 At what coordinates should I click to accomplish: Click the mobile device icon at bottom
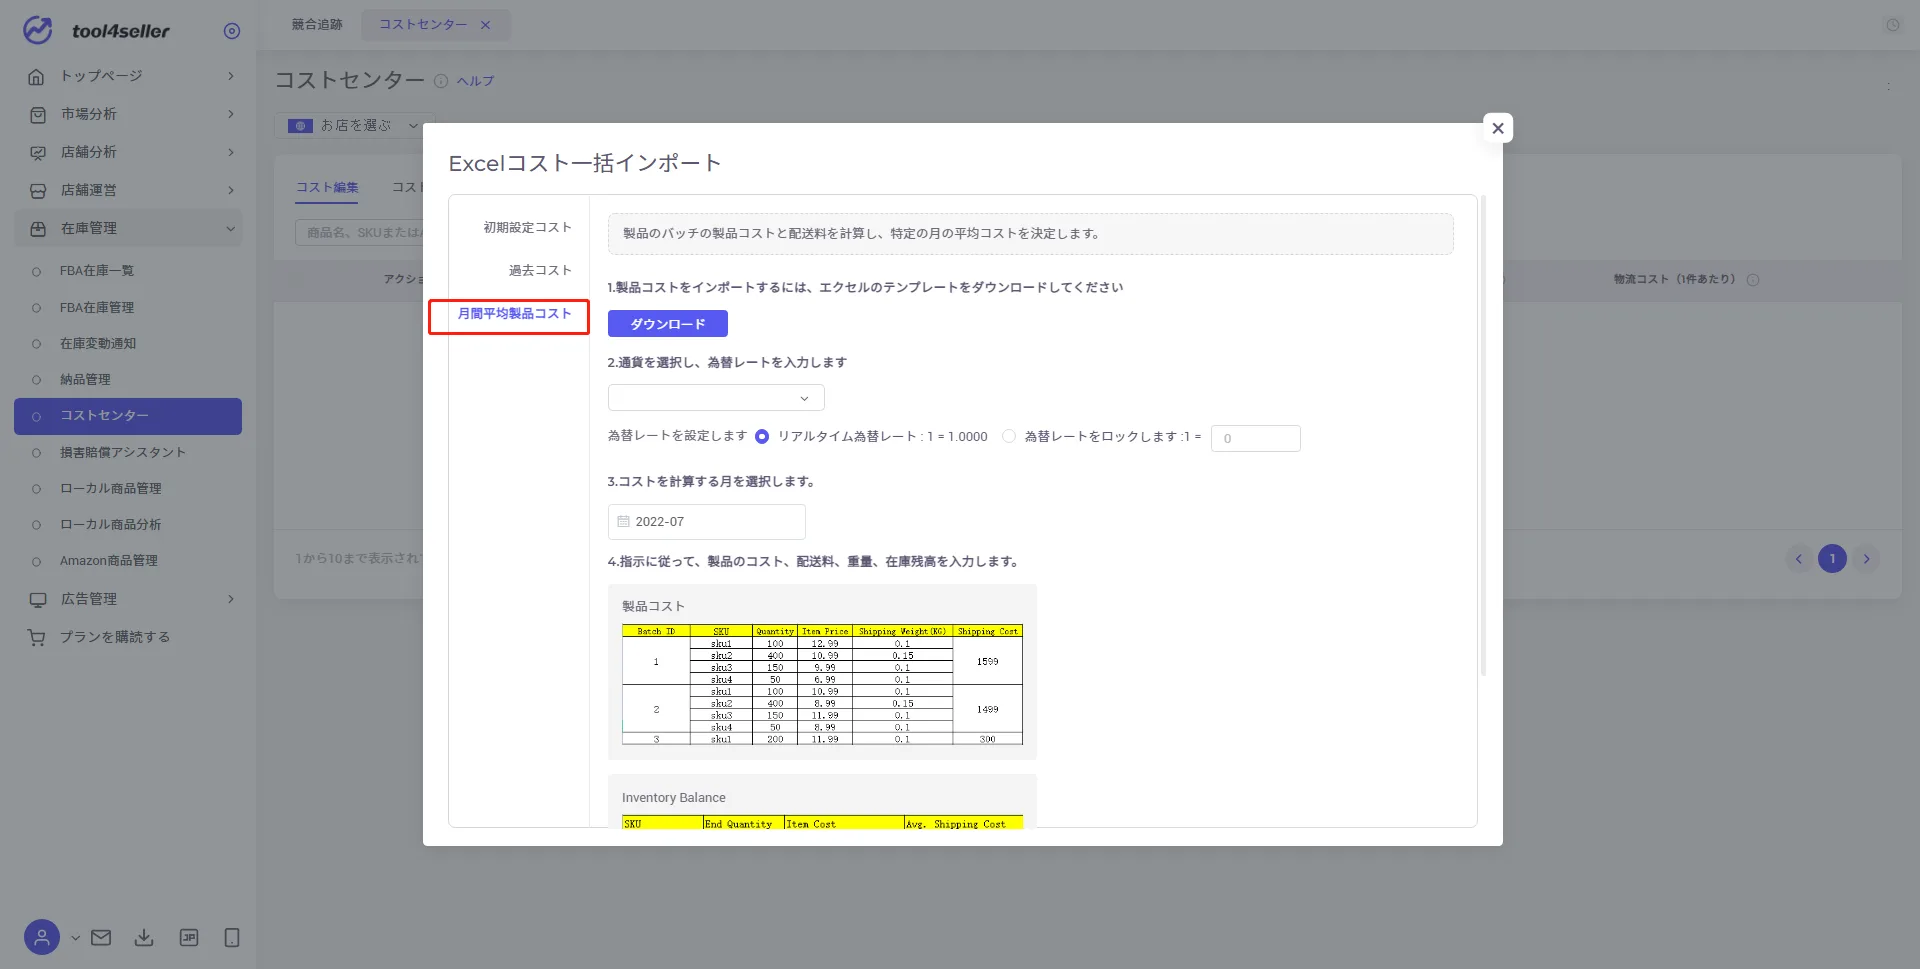coord(232,938)
